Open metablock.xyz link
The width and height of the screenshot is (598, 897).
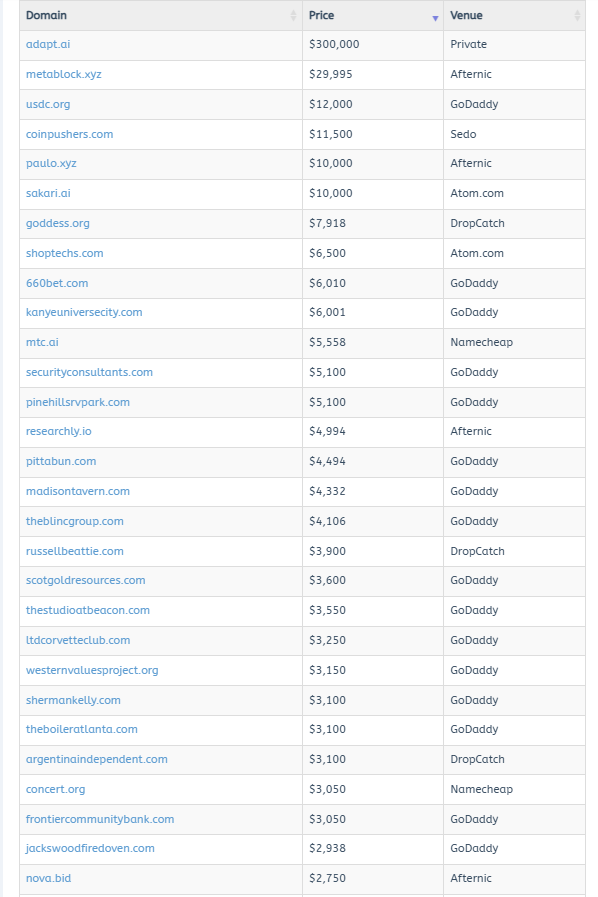(64, 74)
